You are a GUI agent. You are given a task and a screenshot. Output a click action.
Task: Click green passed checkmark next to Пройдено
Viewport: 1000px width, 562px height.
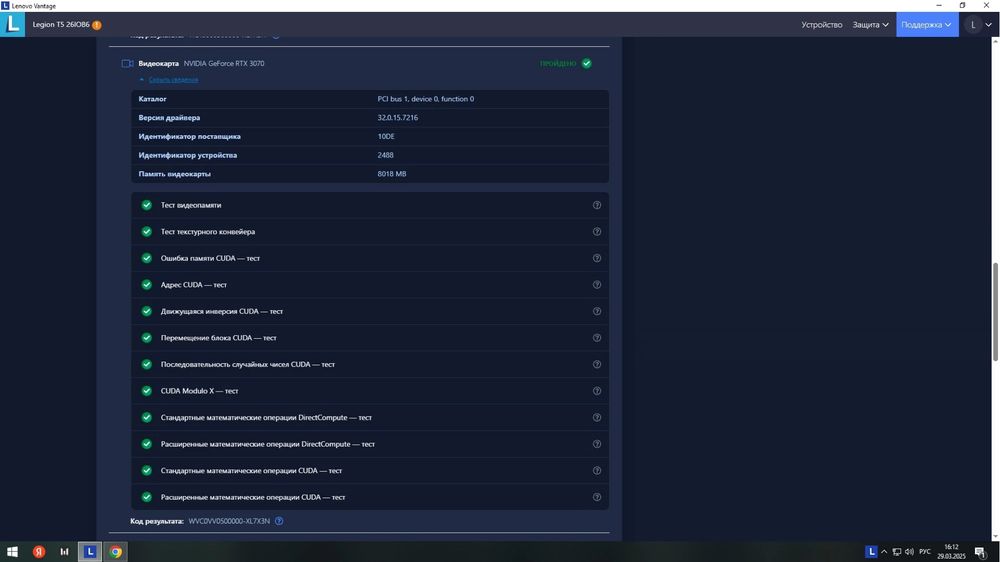point(587,63)
